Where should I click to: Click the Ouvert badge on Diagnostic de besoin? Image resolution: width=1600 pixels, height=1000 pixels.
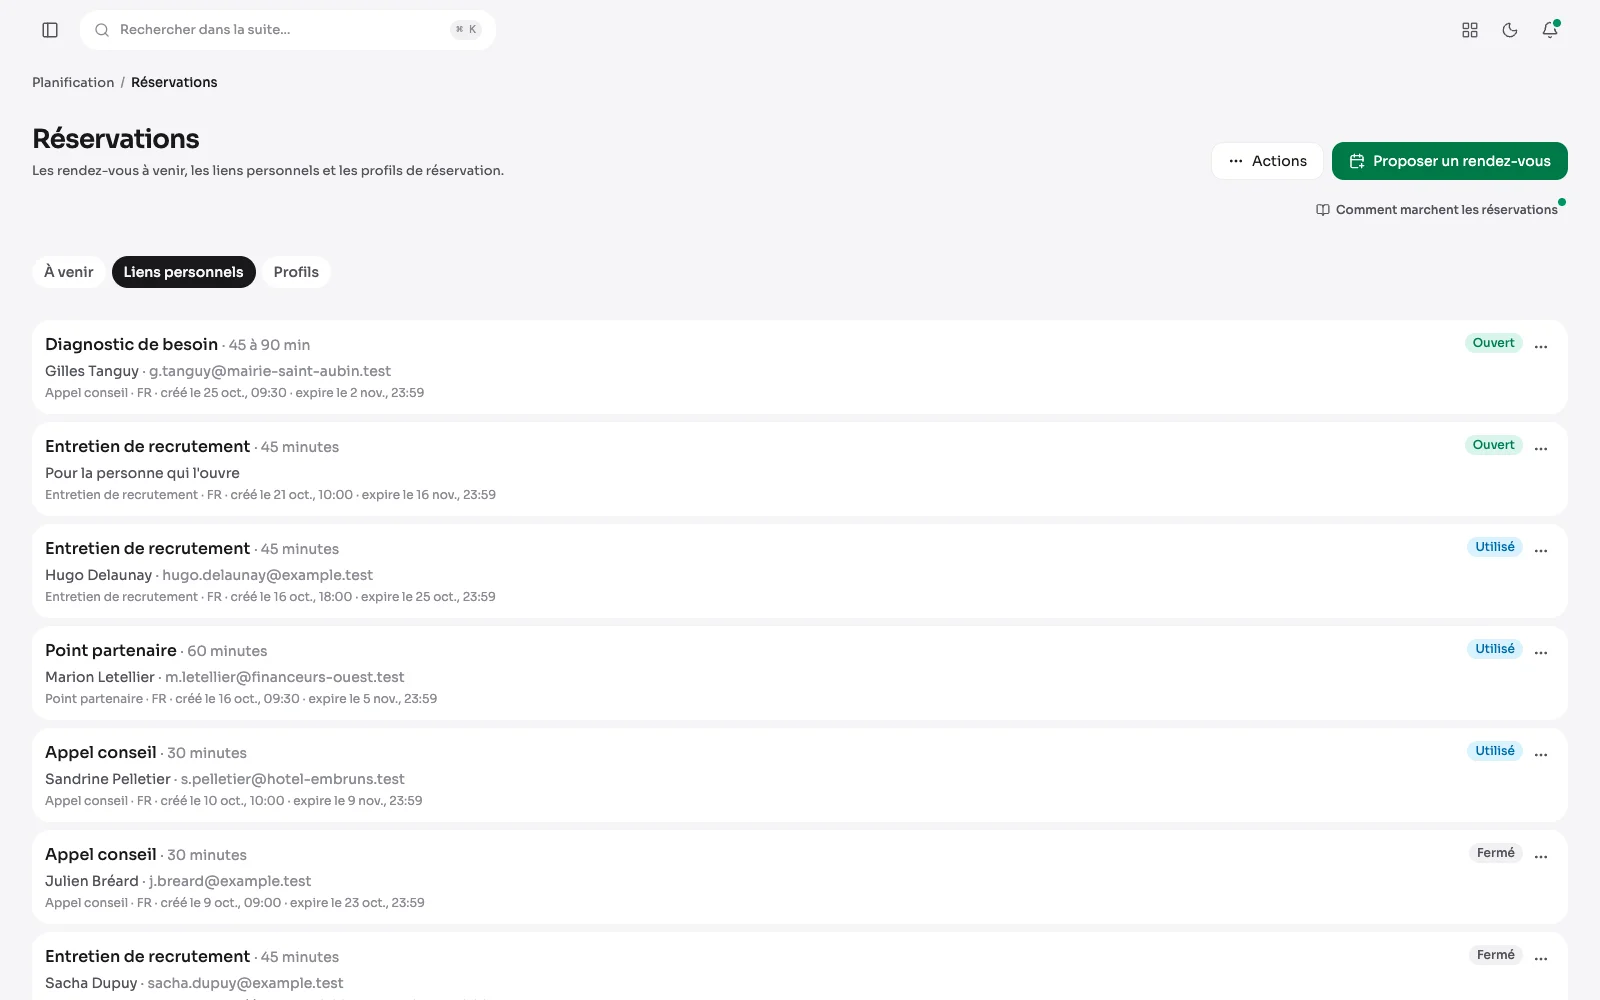[1493, 343]
